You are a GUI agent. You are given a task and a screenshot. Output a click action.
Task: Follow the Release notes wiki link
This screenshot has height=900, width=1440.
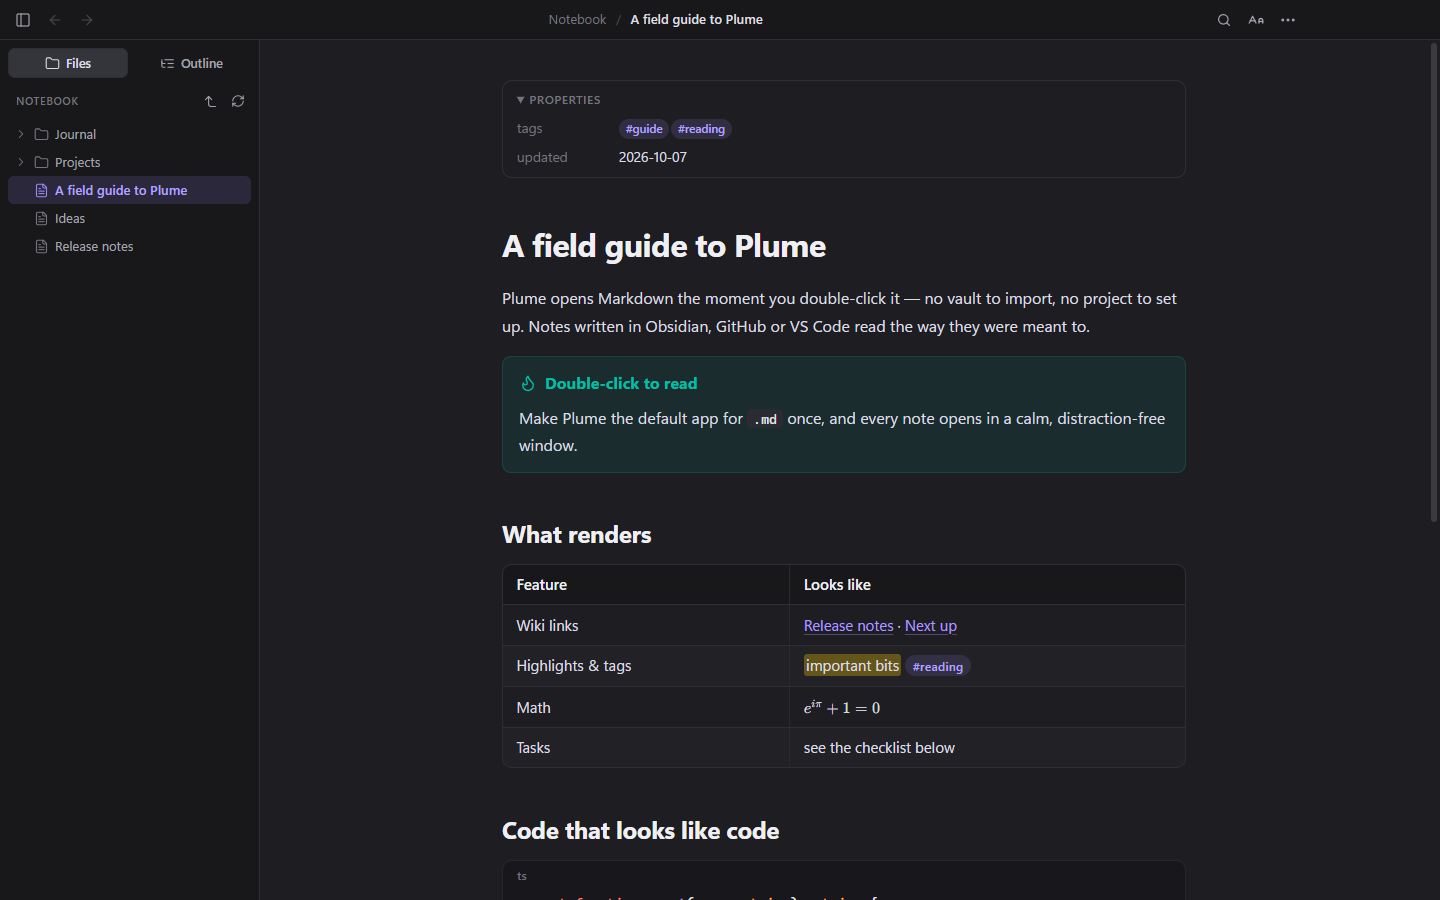[x=848, y=626]
